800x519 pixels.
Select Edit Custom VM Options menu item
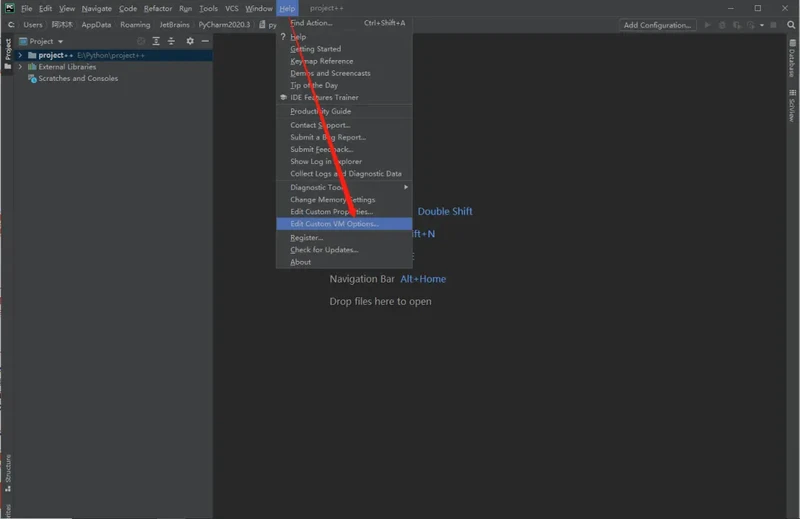click(334, 224)
